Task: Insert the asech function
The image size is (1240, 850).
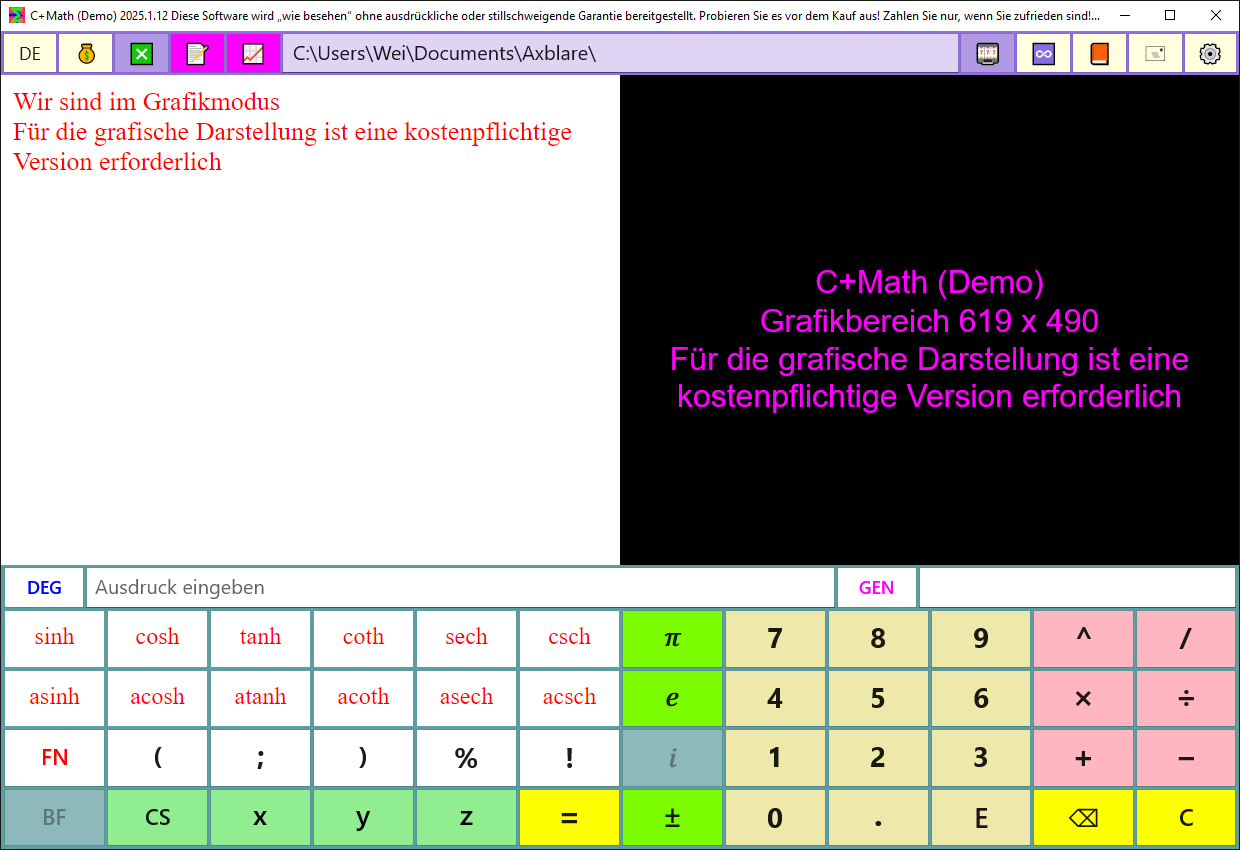Action: click(466, 698)
